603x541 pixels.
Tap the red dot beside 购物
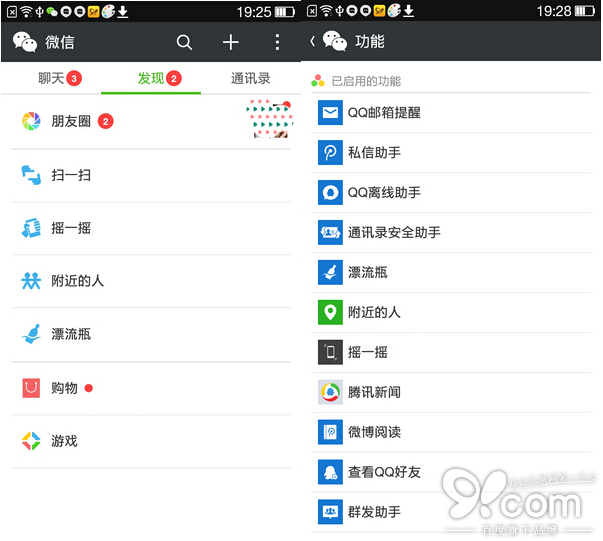click(88, 388)
